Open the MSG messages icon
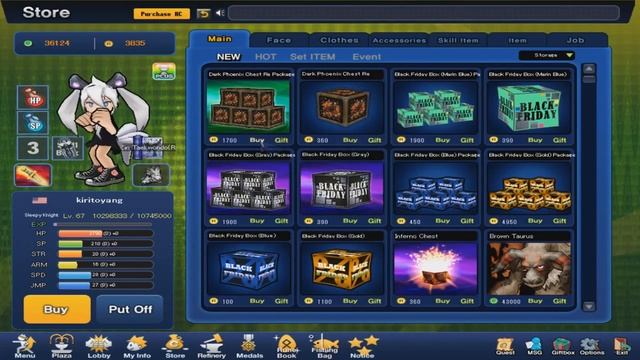The height and width of the screenshot is (360, 640). (534, 346)
